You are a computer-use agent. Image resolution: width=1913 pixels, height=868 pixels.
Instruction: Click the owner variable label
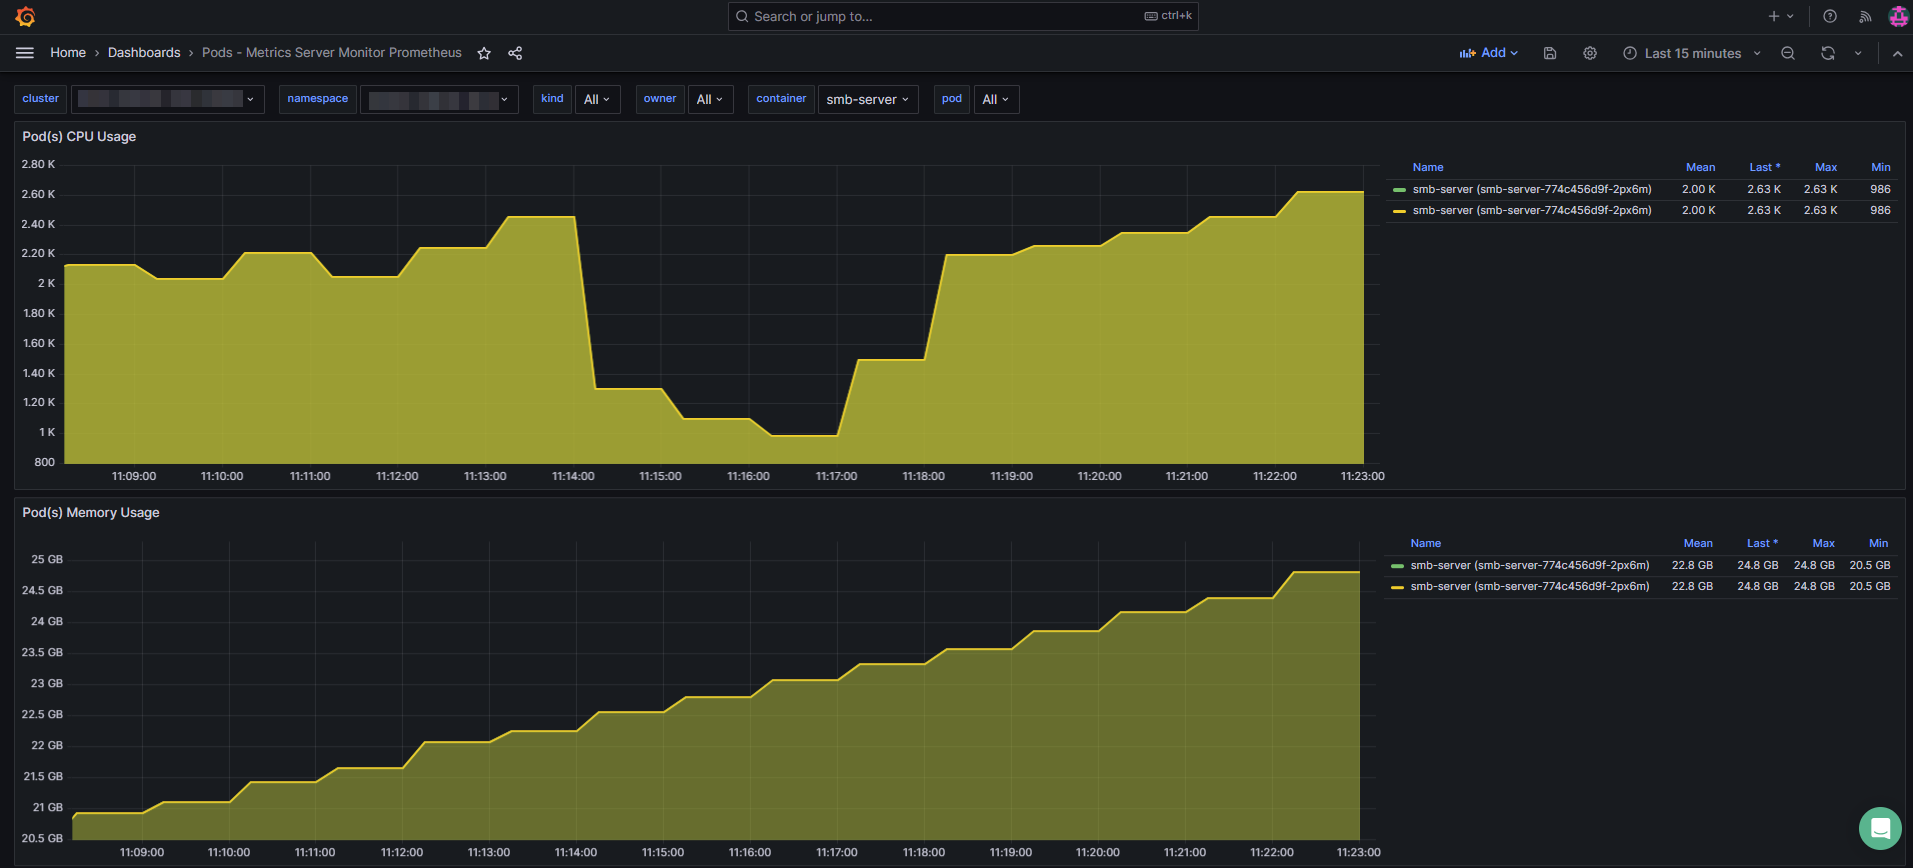tap(660, 99)
